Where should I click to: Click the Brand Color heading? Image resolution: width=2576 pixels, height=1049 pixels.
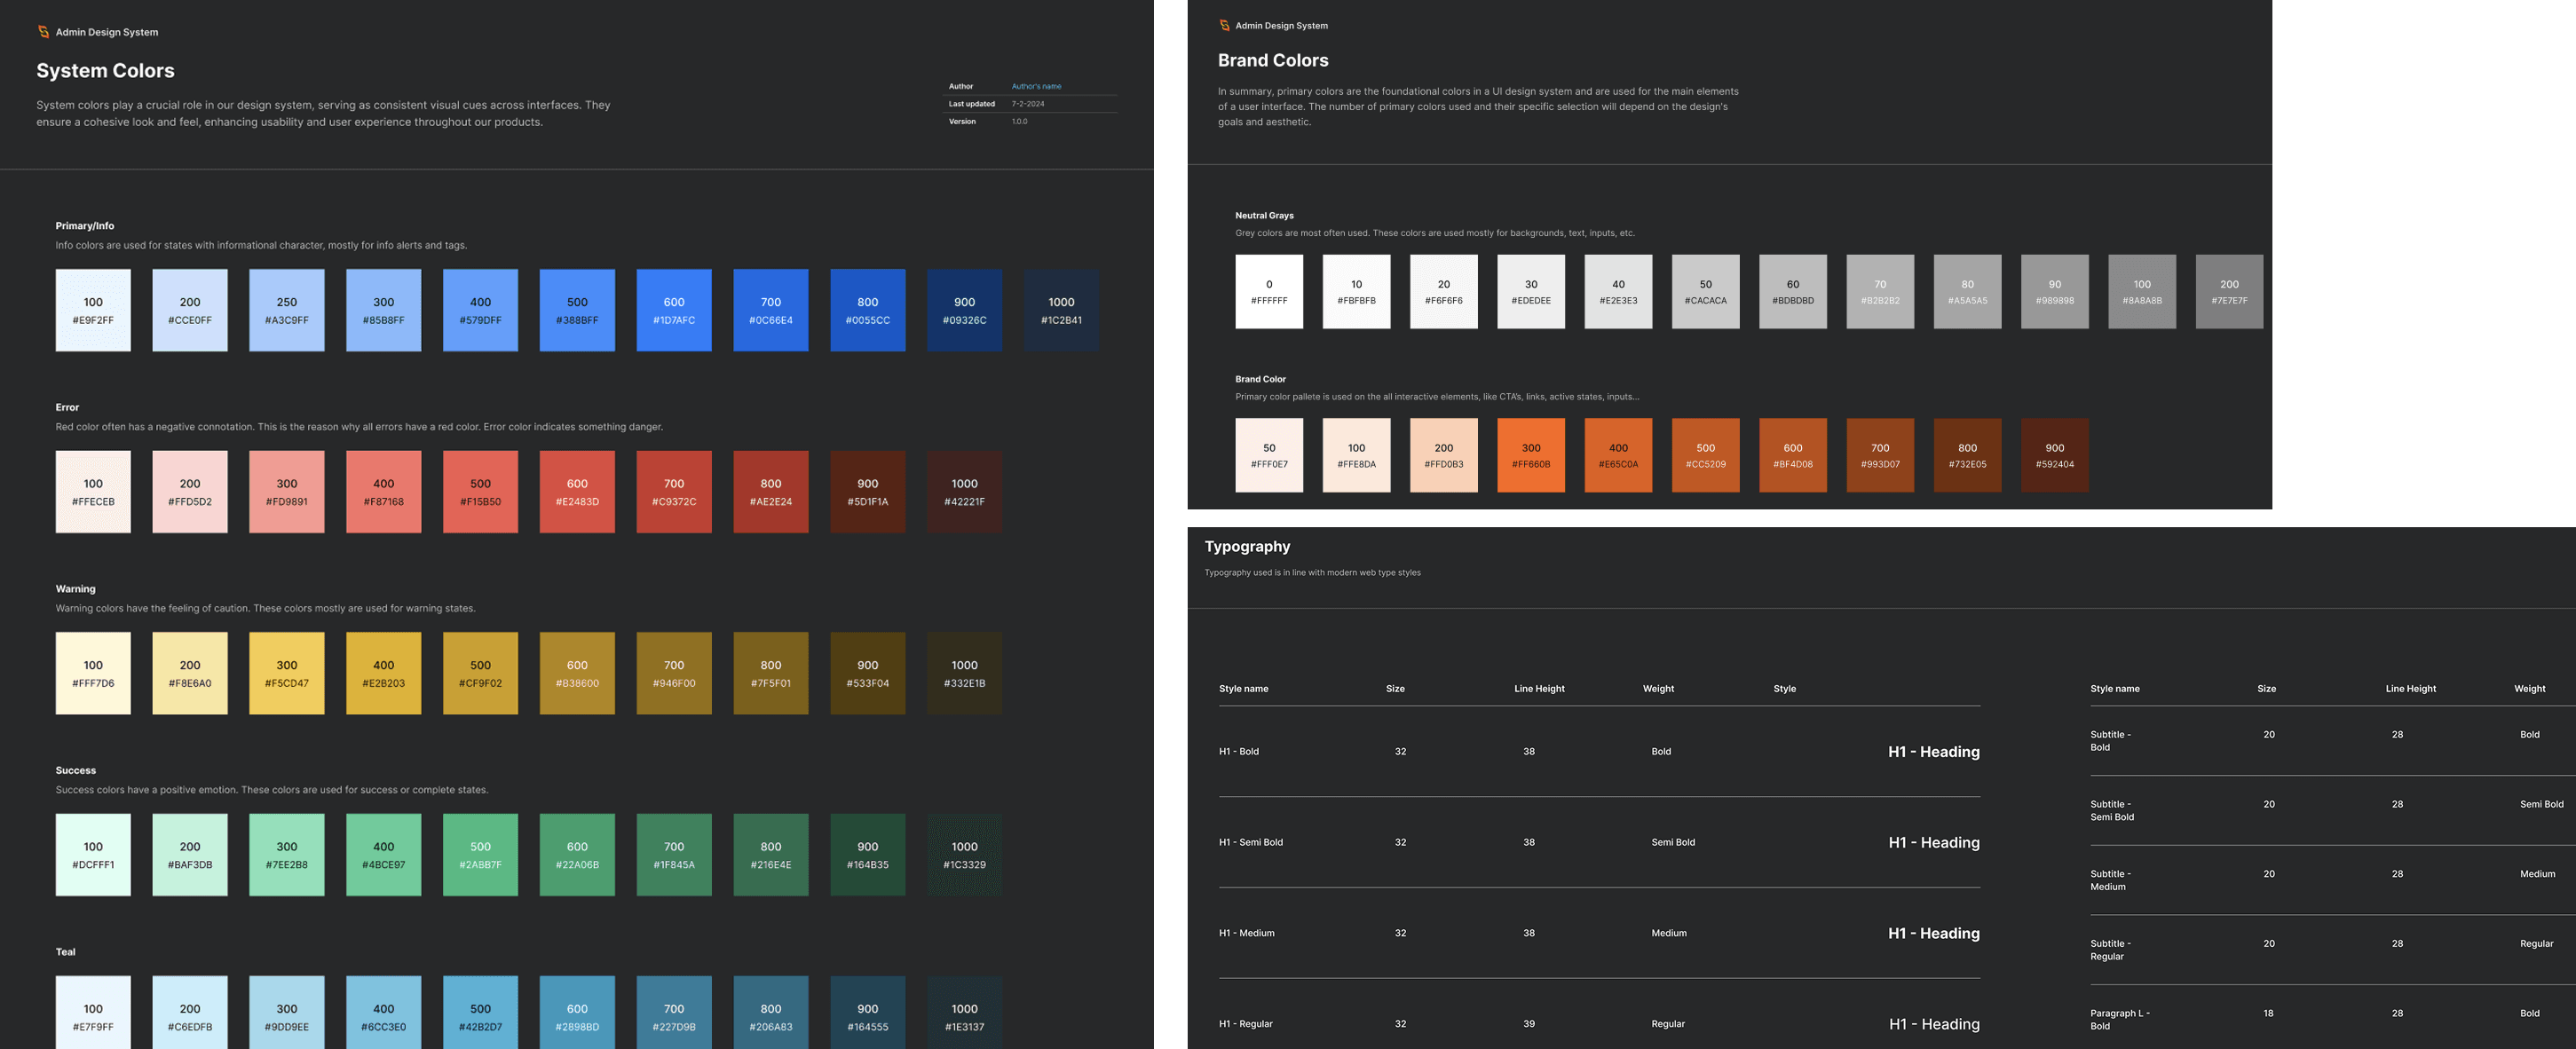pos(1260,379)
